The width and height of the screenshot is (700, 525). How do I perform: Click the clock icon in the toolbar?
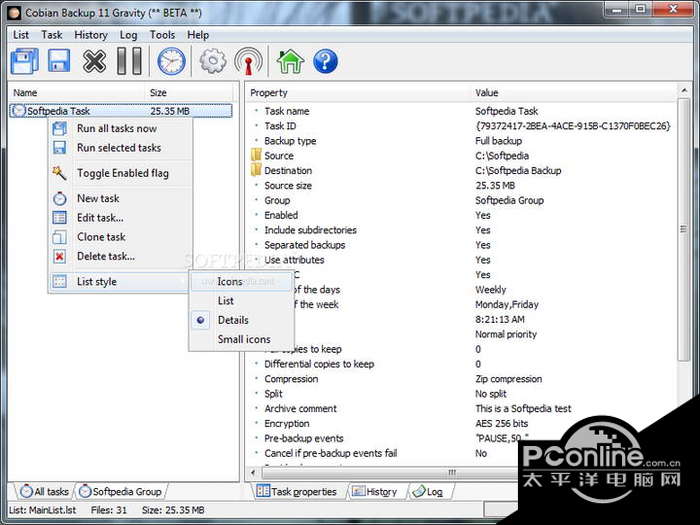pyautogui.click(x=171, y=62)
